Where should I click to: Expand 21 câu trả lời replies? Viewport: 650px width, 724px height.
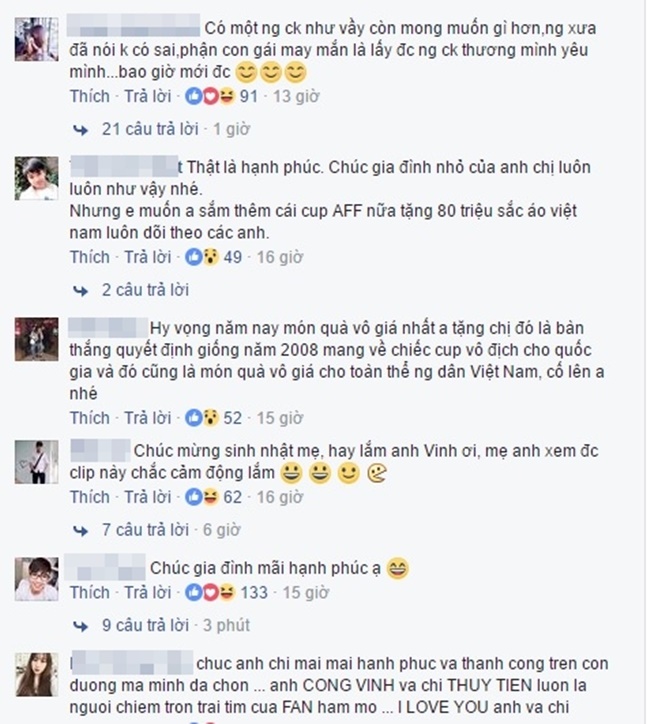pyautogui.click(x=150, y=129)
